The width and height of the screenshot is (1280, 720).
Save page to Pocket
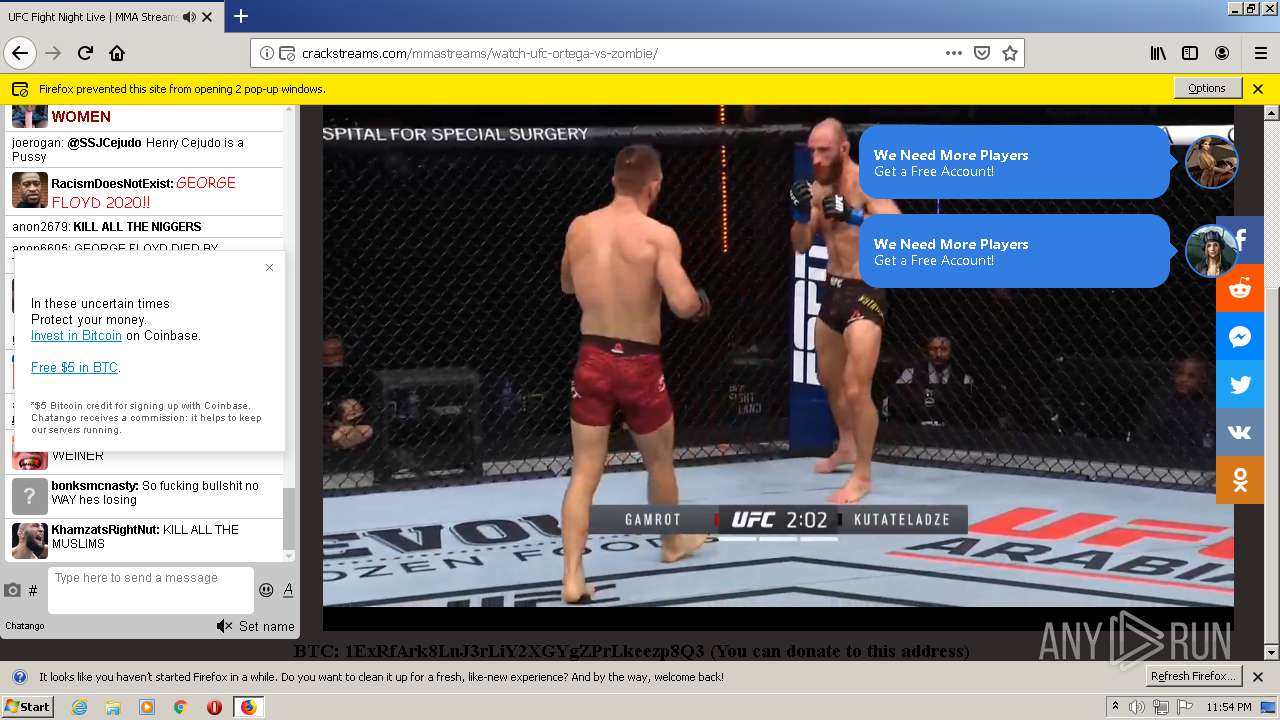coord(982,53)
